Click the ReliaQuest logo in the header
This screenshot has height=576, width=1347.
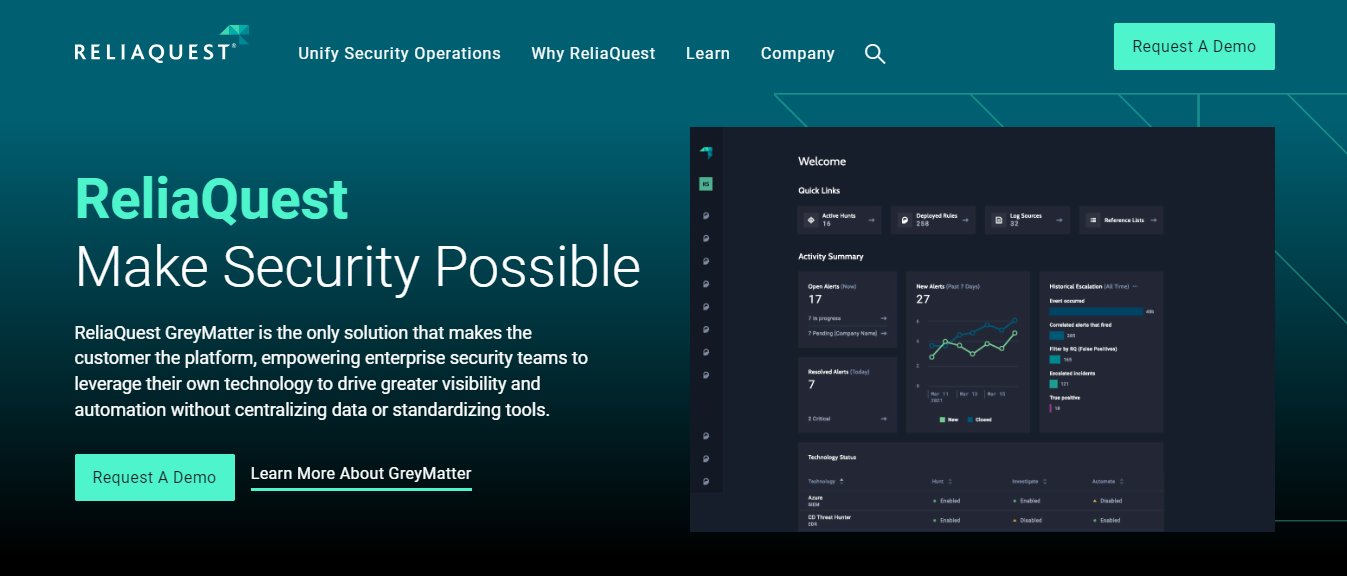[x=161, y=45]
